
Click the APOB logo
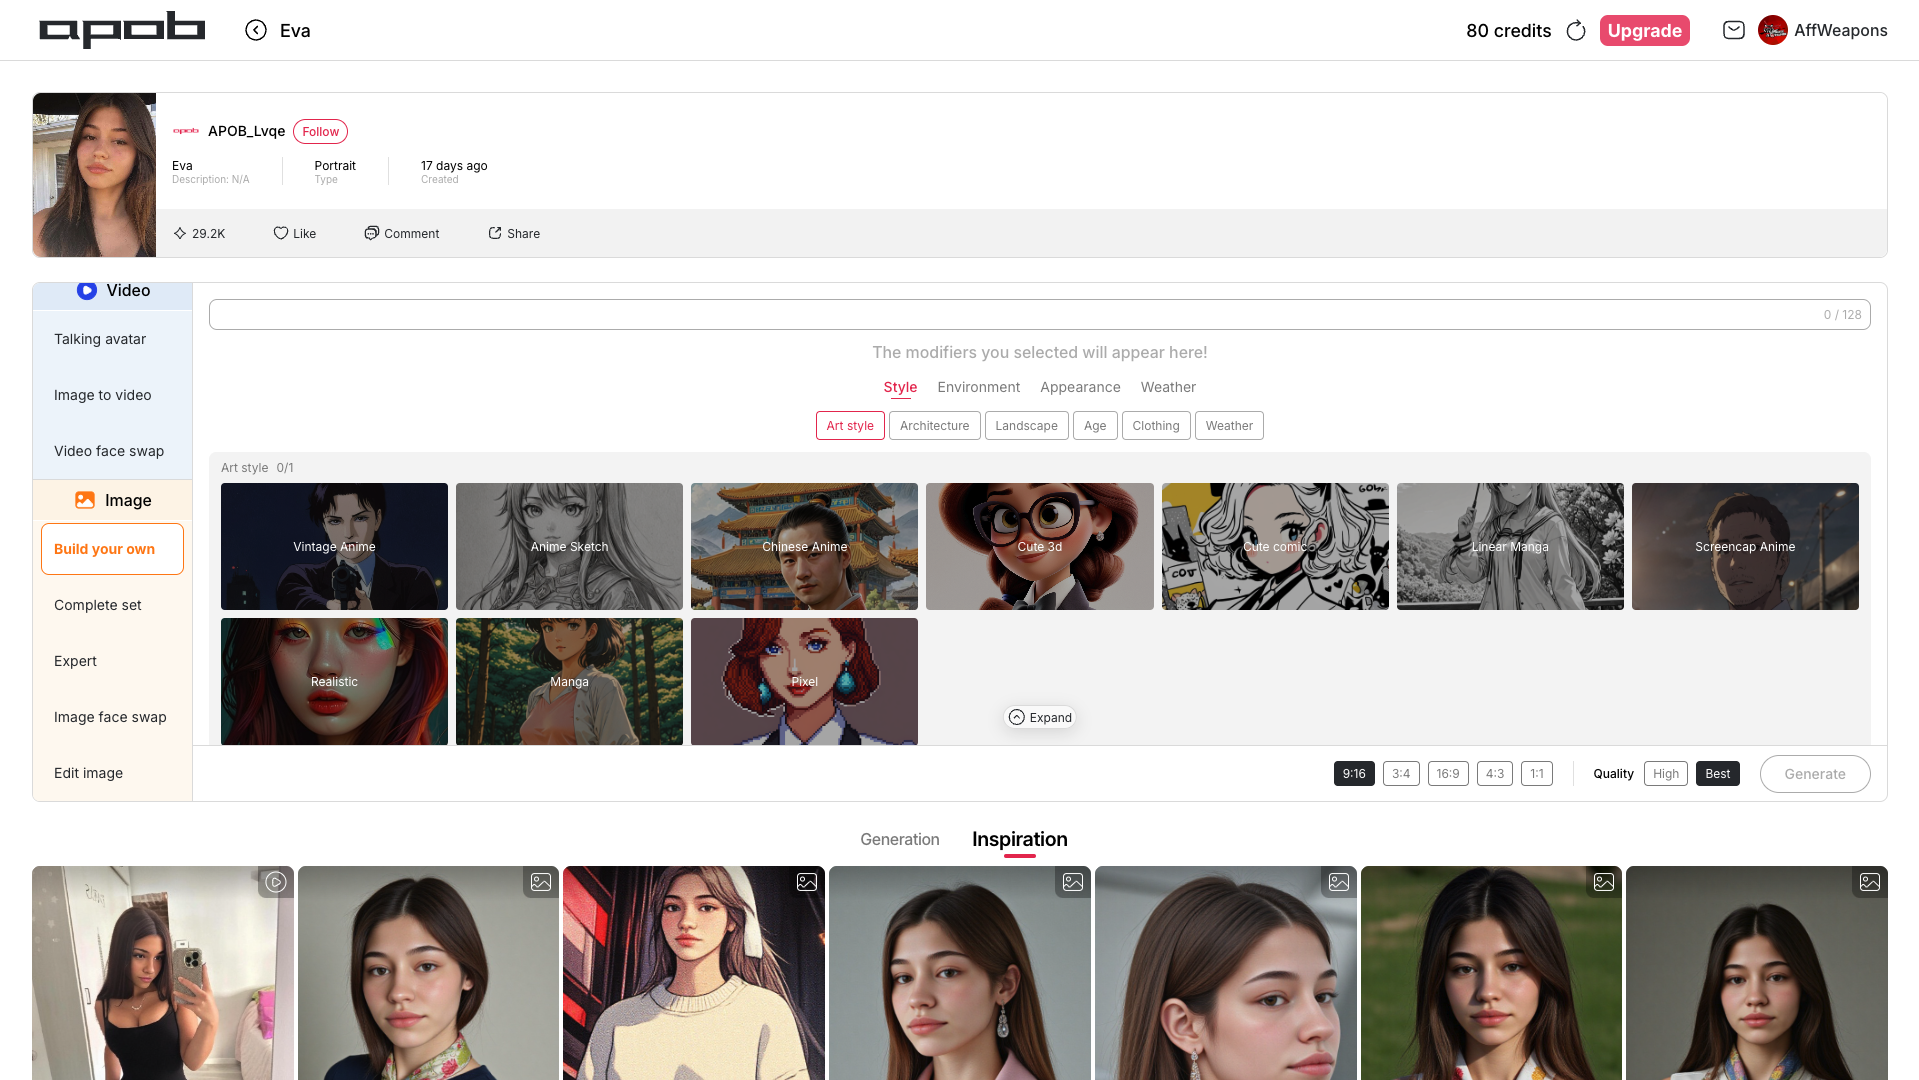click(122, 30)
